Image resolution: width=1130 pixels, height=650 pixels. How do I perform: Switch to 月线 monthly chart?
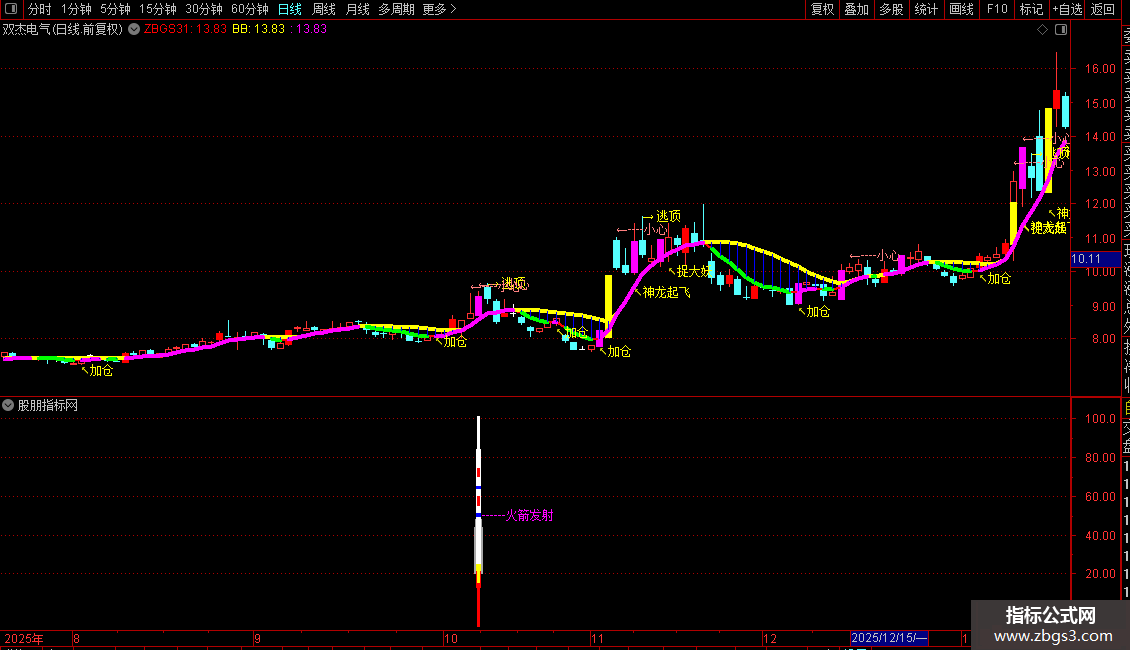[x=357, y=9]
